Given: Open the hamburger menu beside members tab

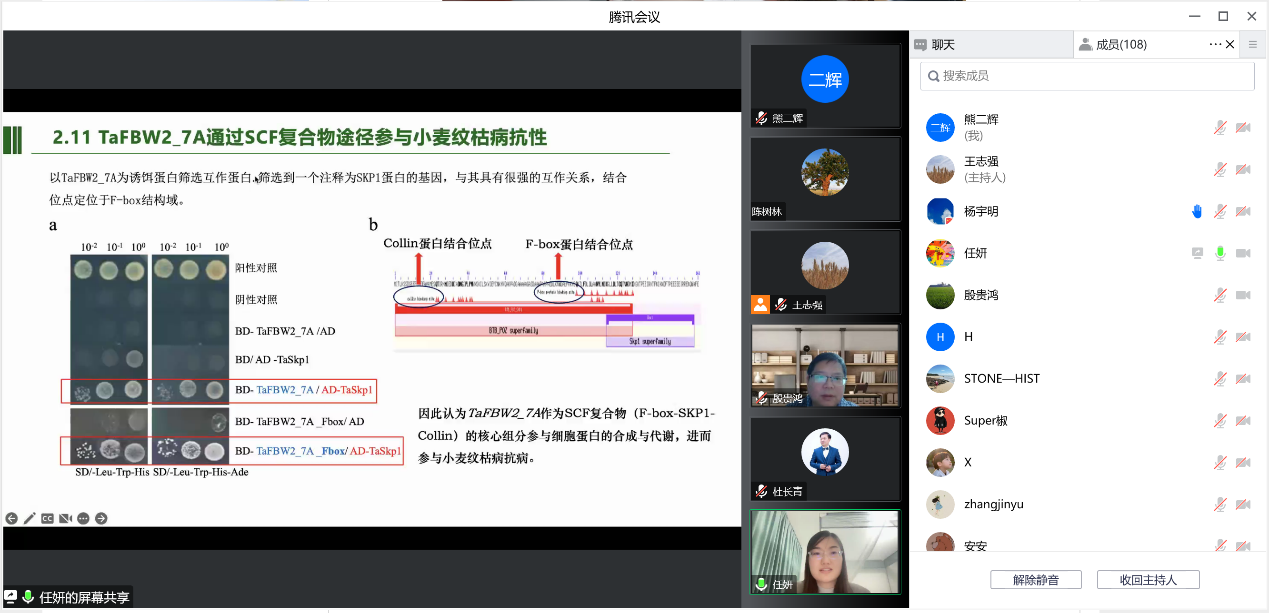Looking at the screenshot, I should tap(1253, 45).
